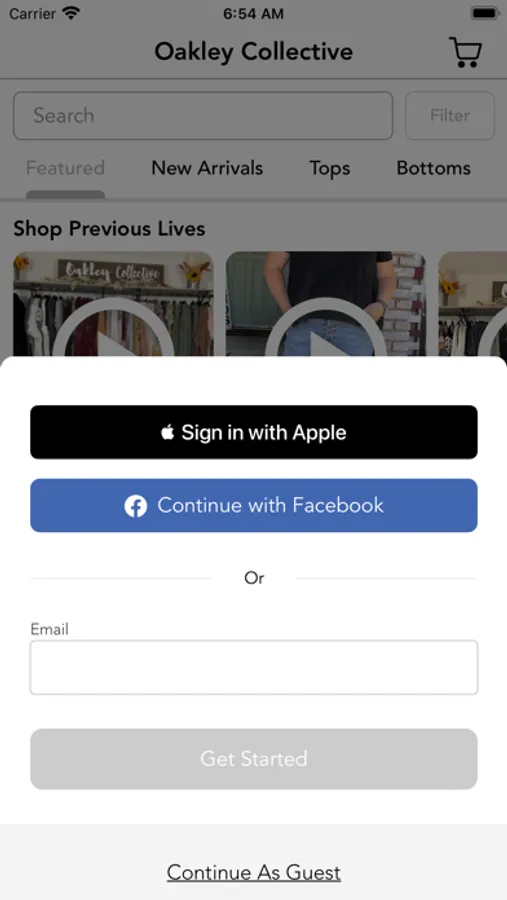The image size is (507, 900).
Task: Tap the Apple logo on sign-in button
Action: point(167,432)
